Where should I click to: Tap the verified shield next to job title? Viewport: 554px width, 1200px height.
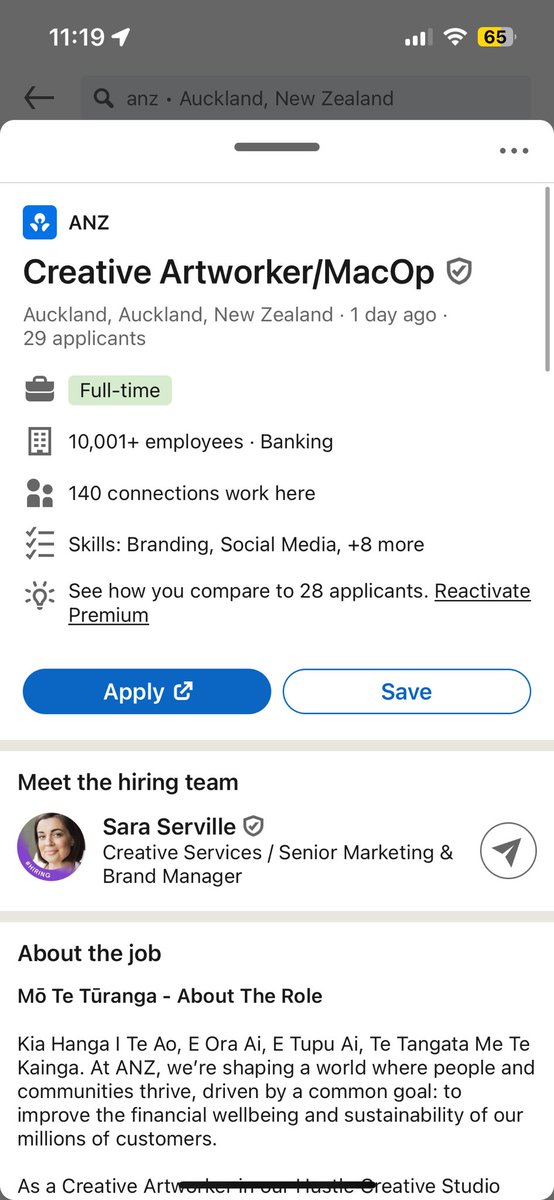pos(459,271)
